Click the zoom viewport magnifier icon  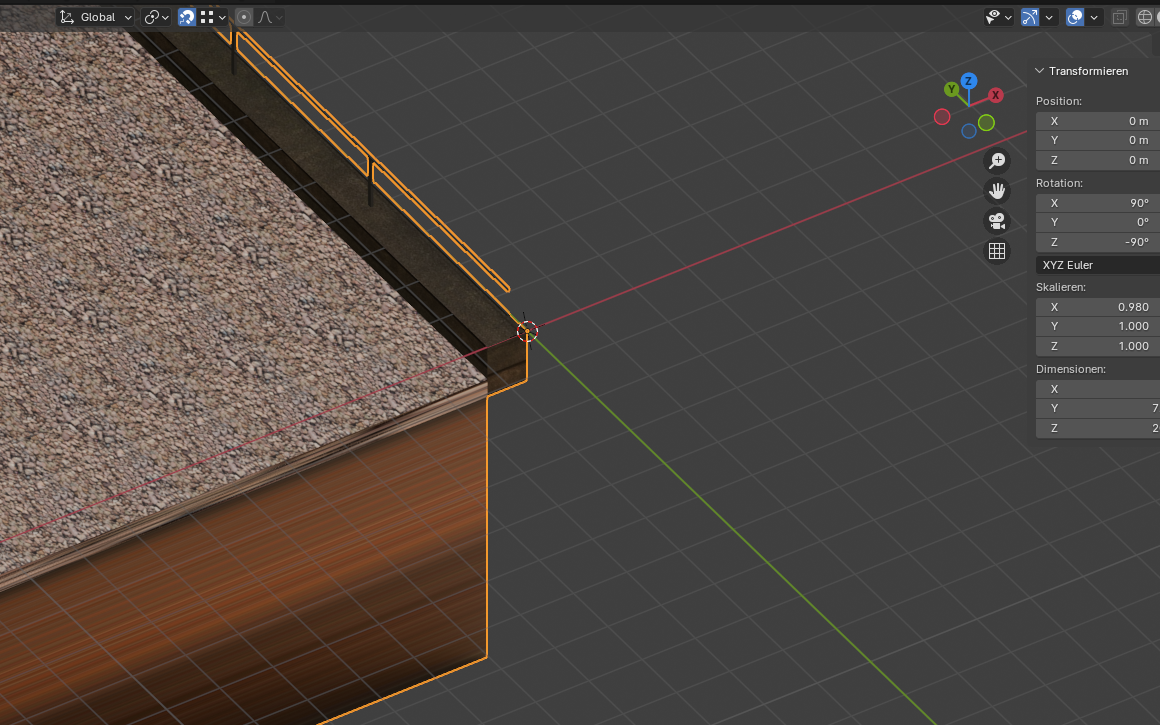pos(997,161)
